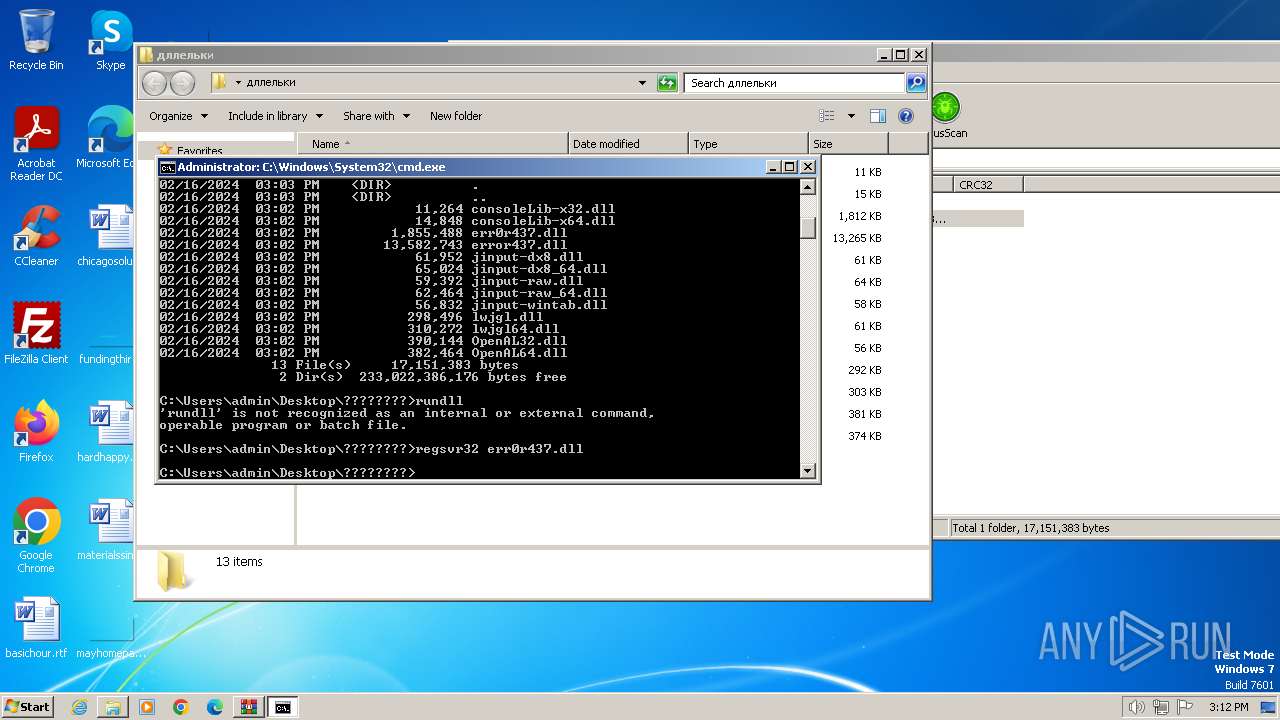
Task: Click the volume speaker tray icon
Action: point(1137,707)
